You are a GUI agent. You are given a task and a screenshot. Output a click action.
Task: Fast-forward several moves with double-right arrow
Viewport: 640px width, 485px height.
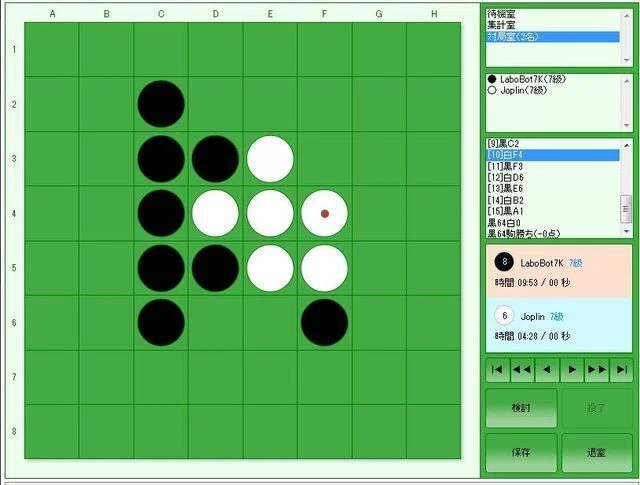pyautogui.click(x=597, y=370)
